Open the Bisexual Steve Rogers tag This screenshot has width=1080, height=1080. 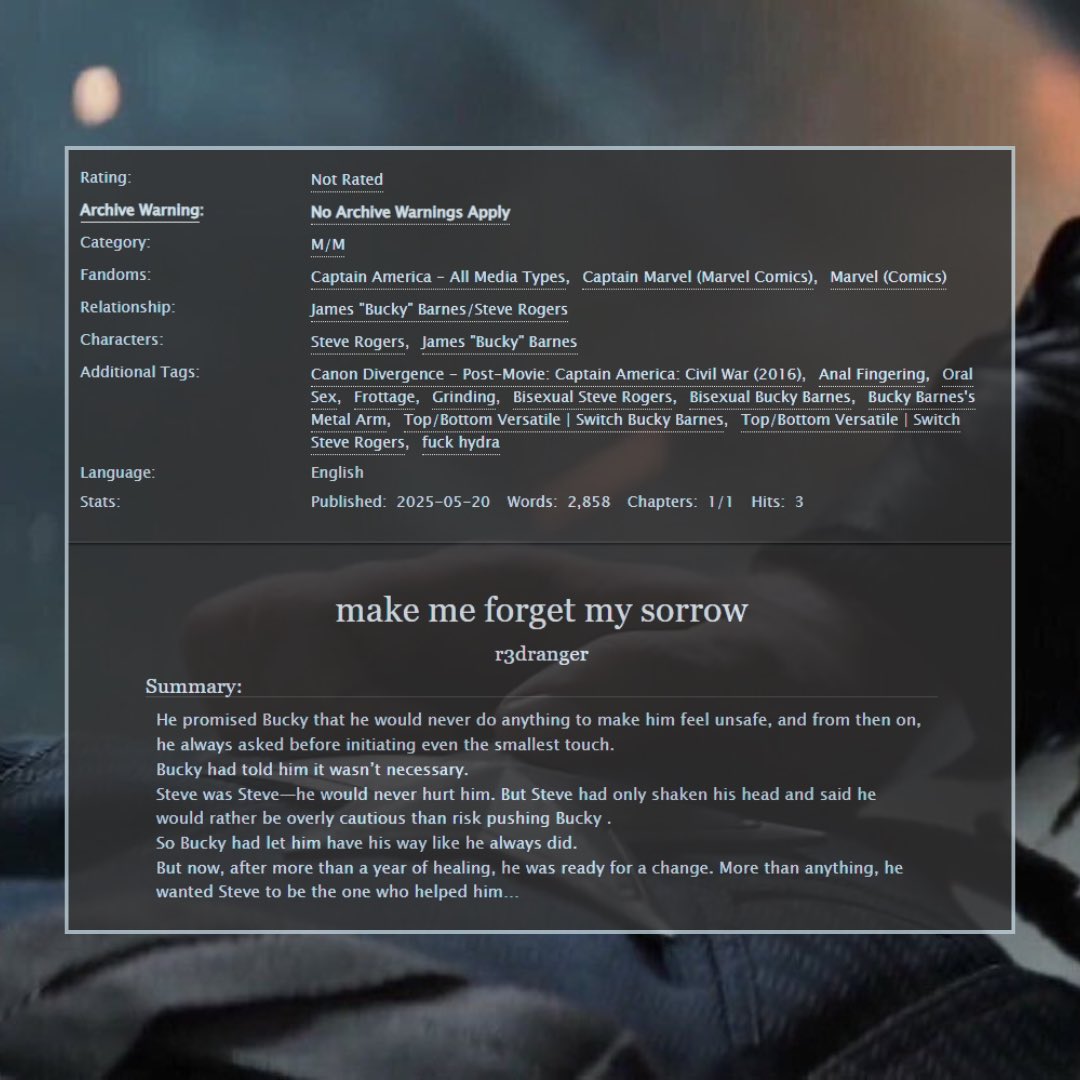593,397
